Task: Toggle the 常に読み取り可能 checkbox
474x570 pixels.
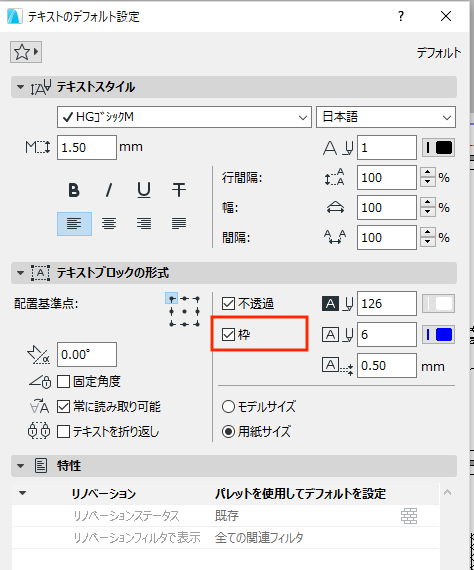Action: tap(64, 406)
